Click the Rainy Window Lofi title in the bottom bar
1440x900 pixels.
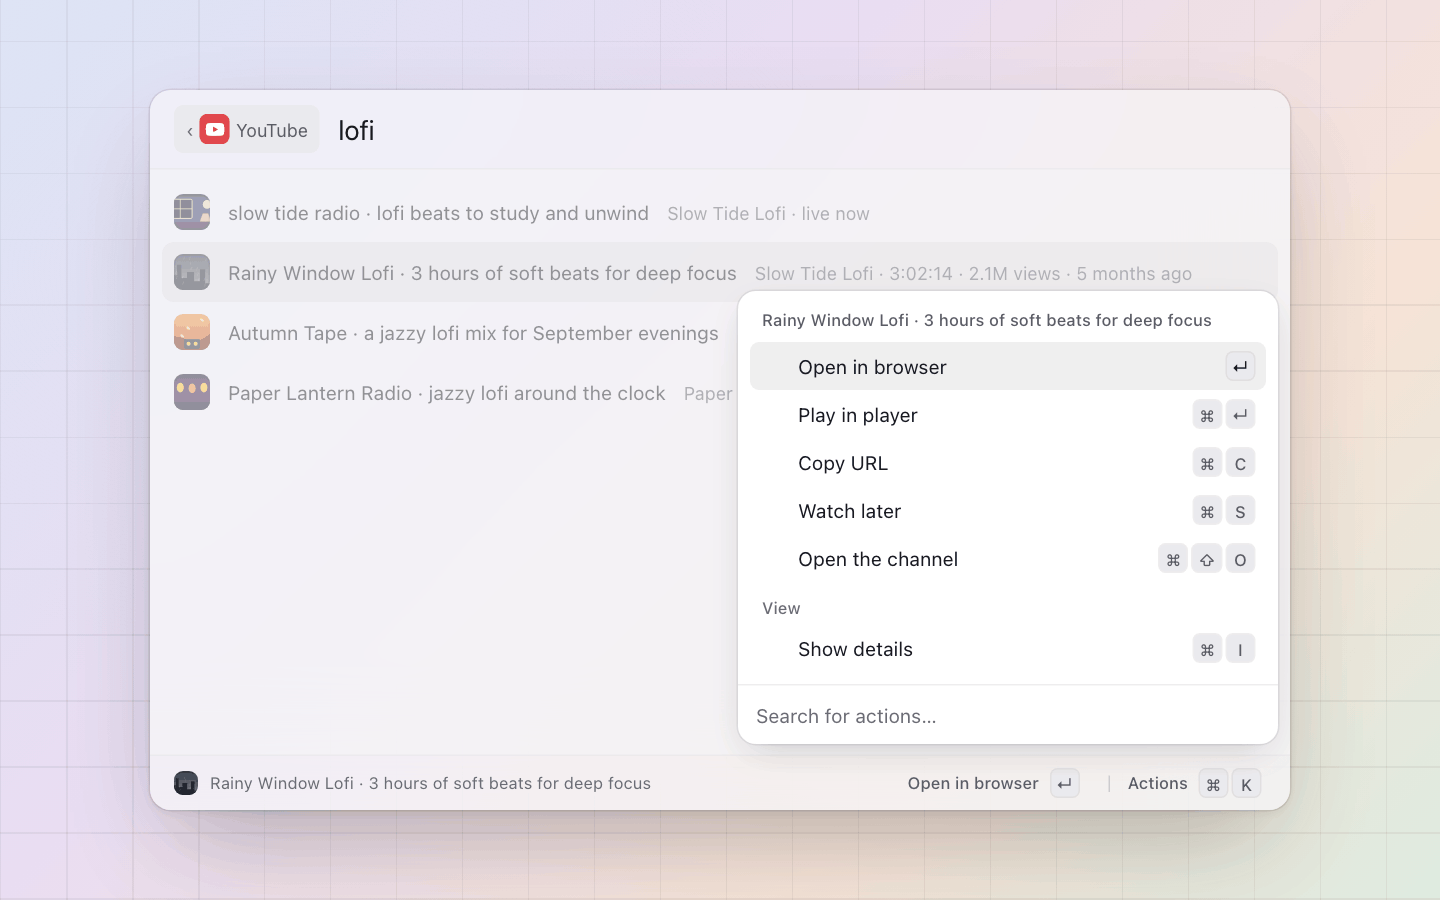coord(430,783)
